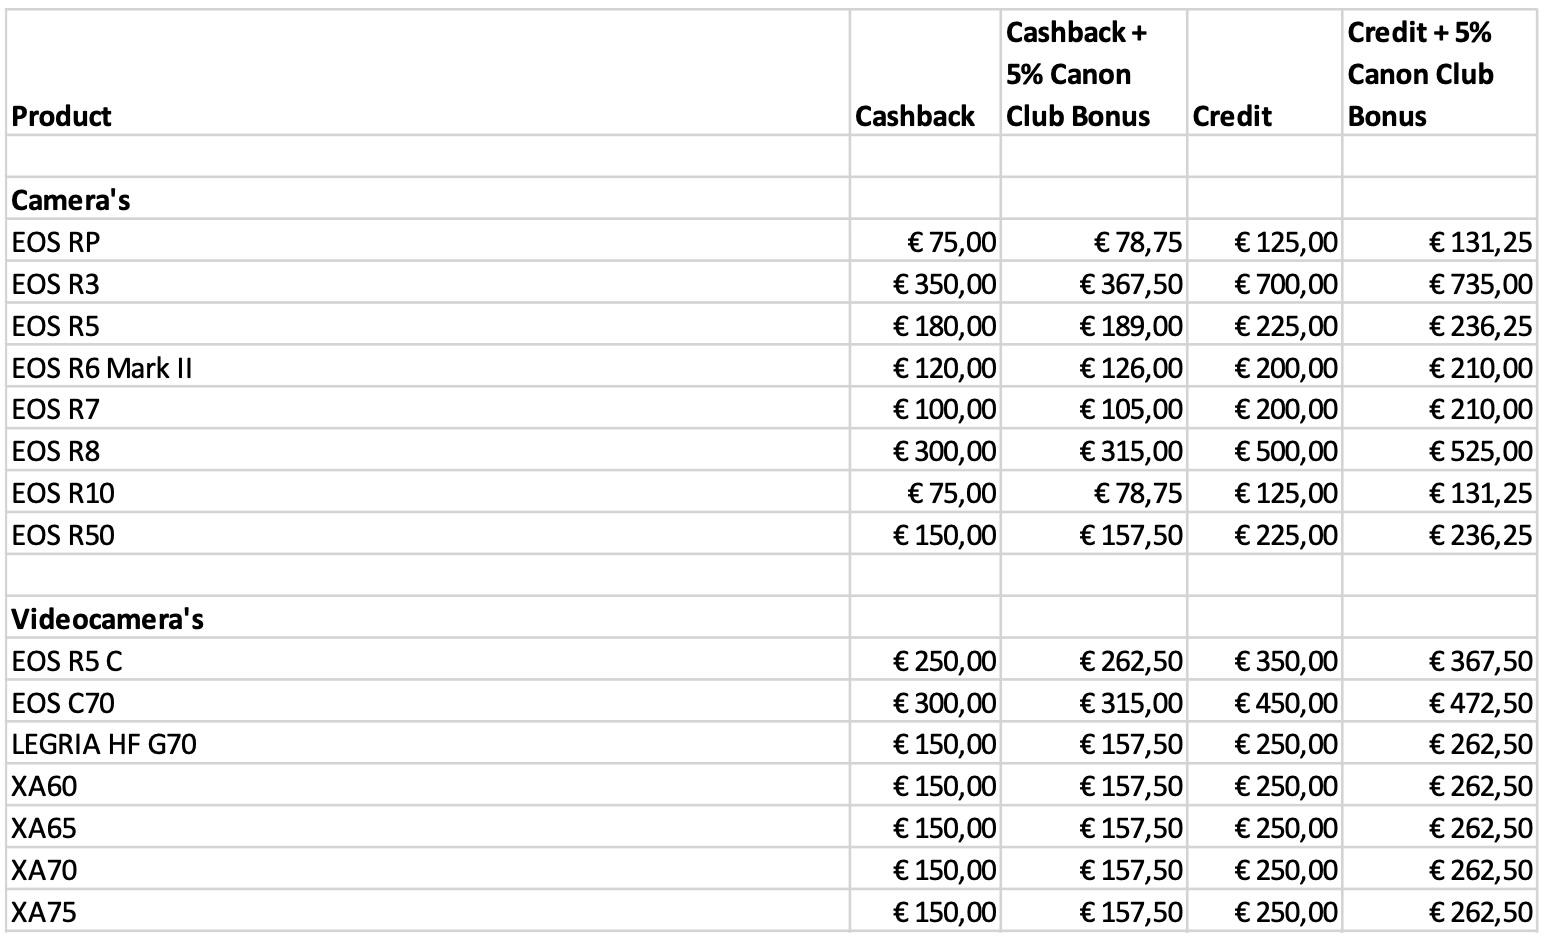Select the Cashback column header
The image size is (1546, 942).
tap(915, 116)
